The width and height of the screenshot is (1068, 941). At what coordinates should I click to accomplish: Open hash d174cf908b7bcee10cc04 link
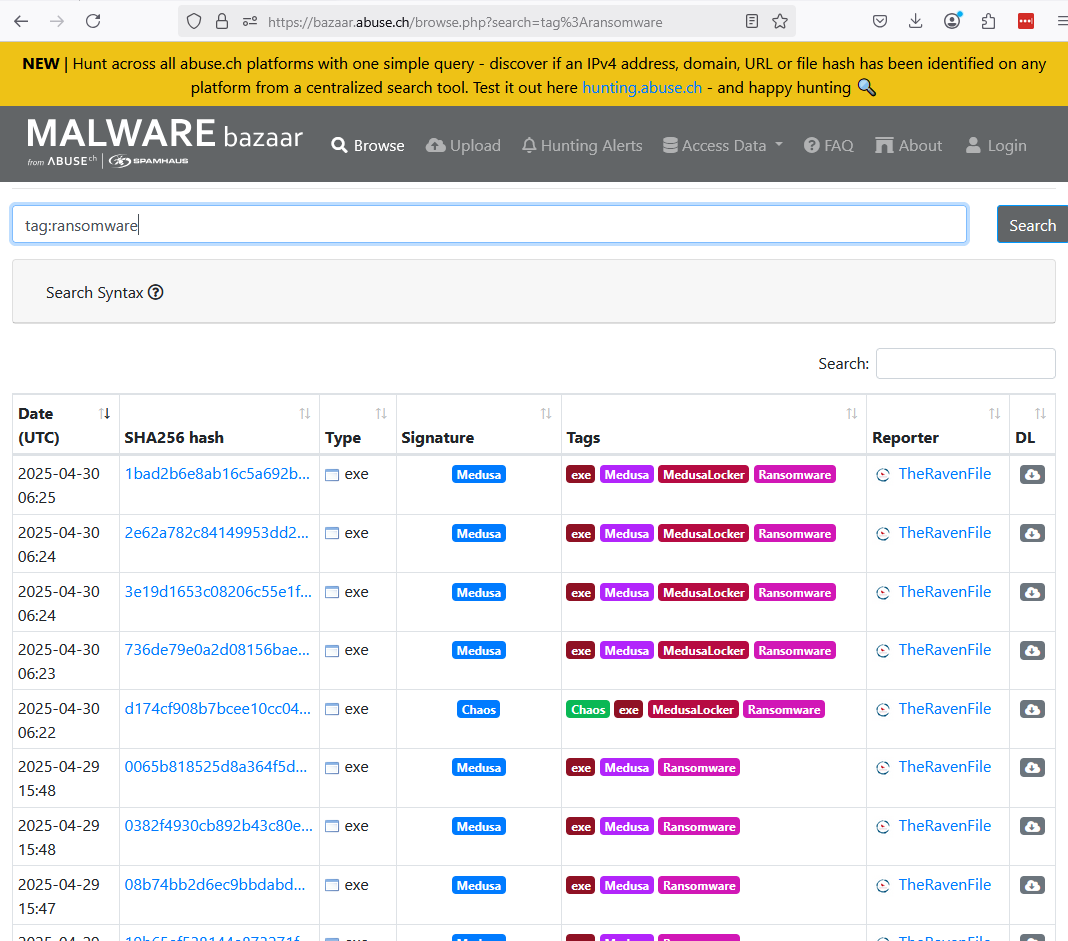pos(218,709)
